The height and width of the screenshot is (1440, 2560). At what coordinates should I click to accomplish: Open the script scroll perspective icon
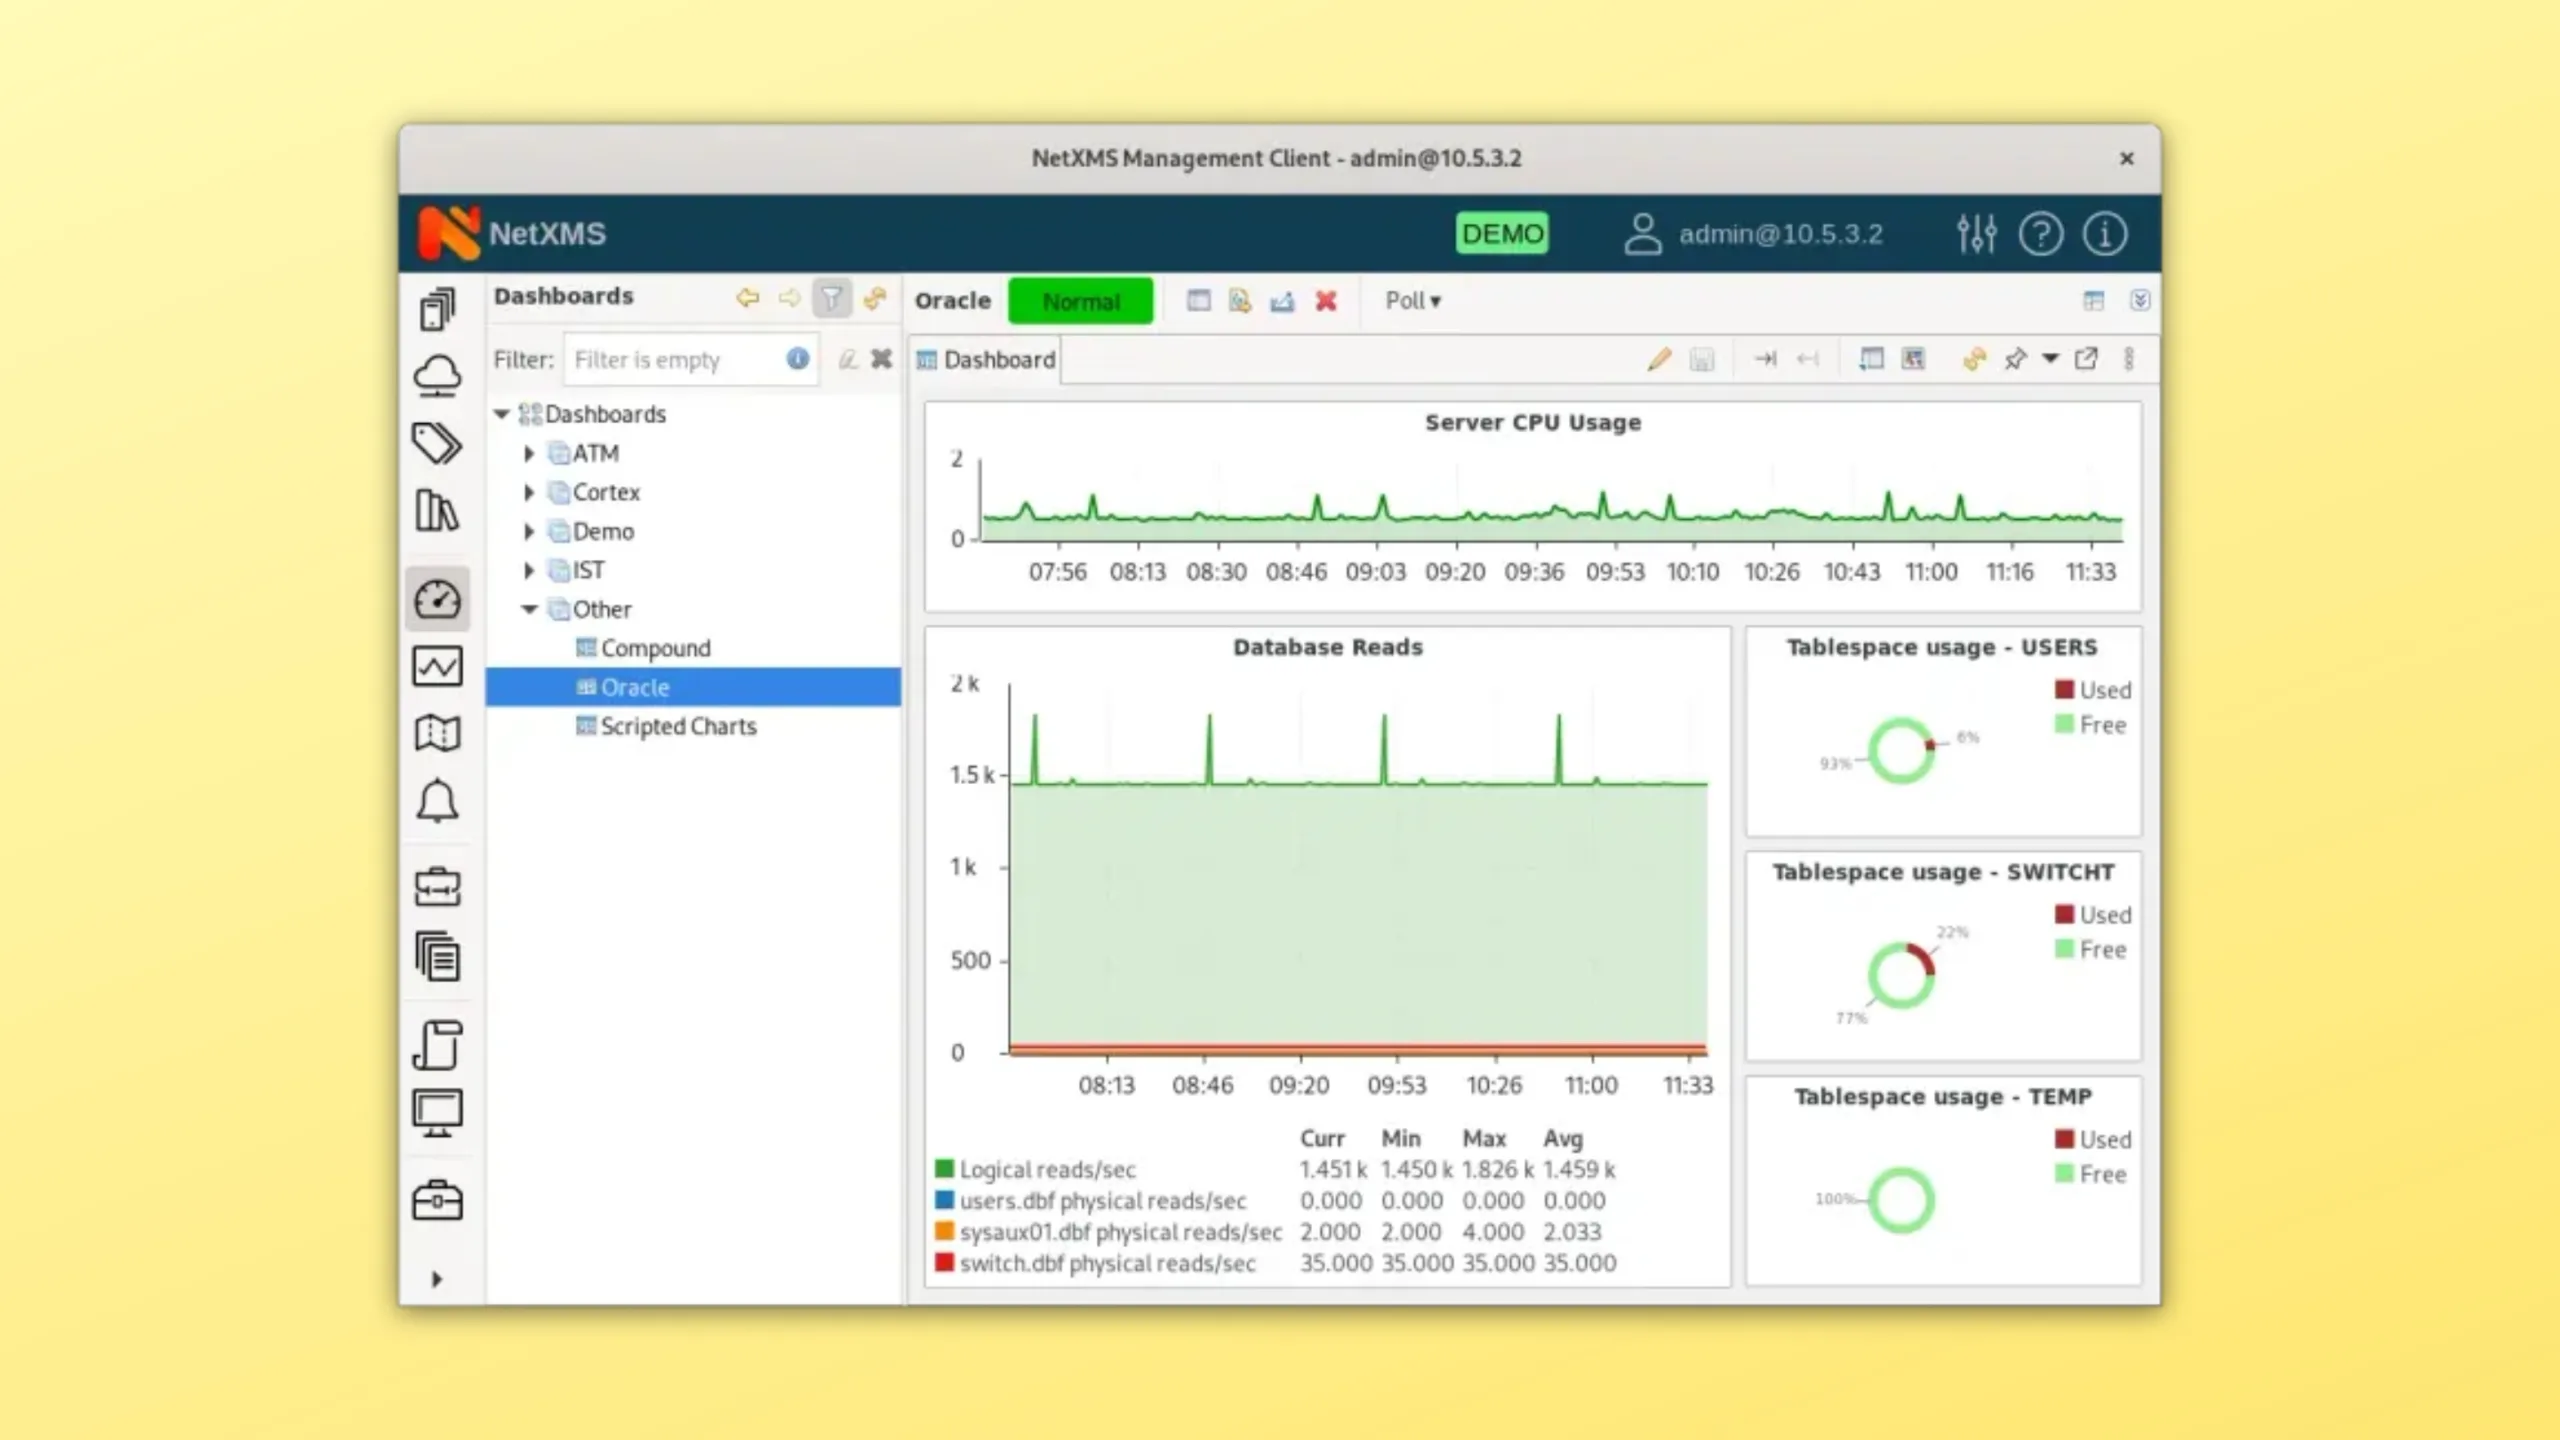(x=437, y=1045)
